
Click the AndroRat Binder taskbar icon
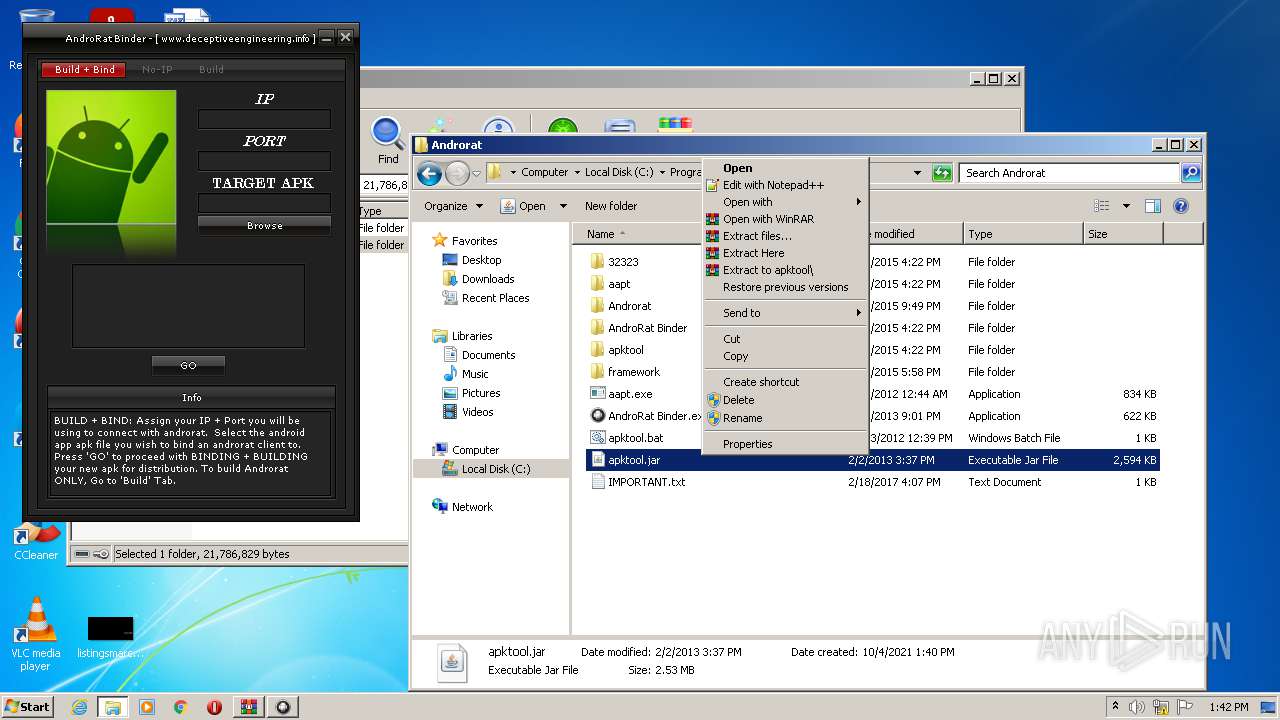283,707
